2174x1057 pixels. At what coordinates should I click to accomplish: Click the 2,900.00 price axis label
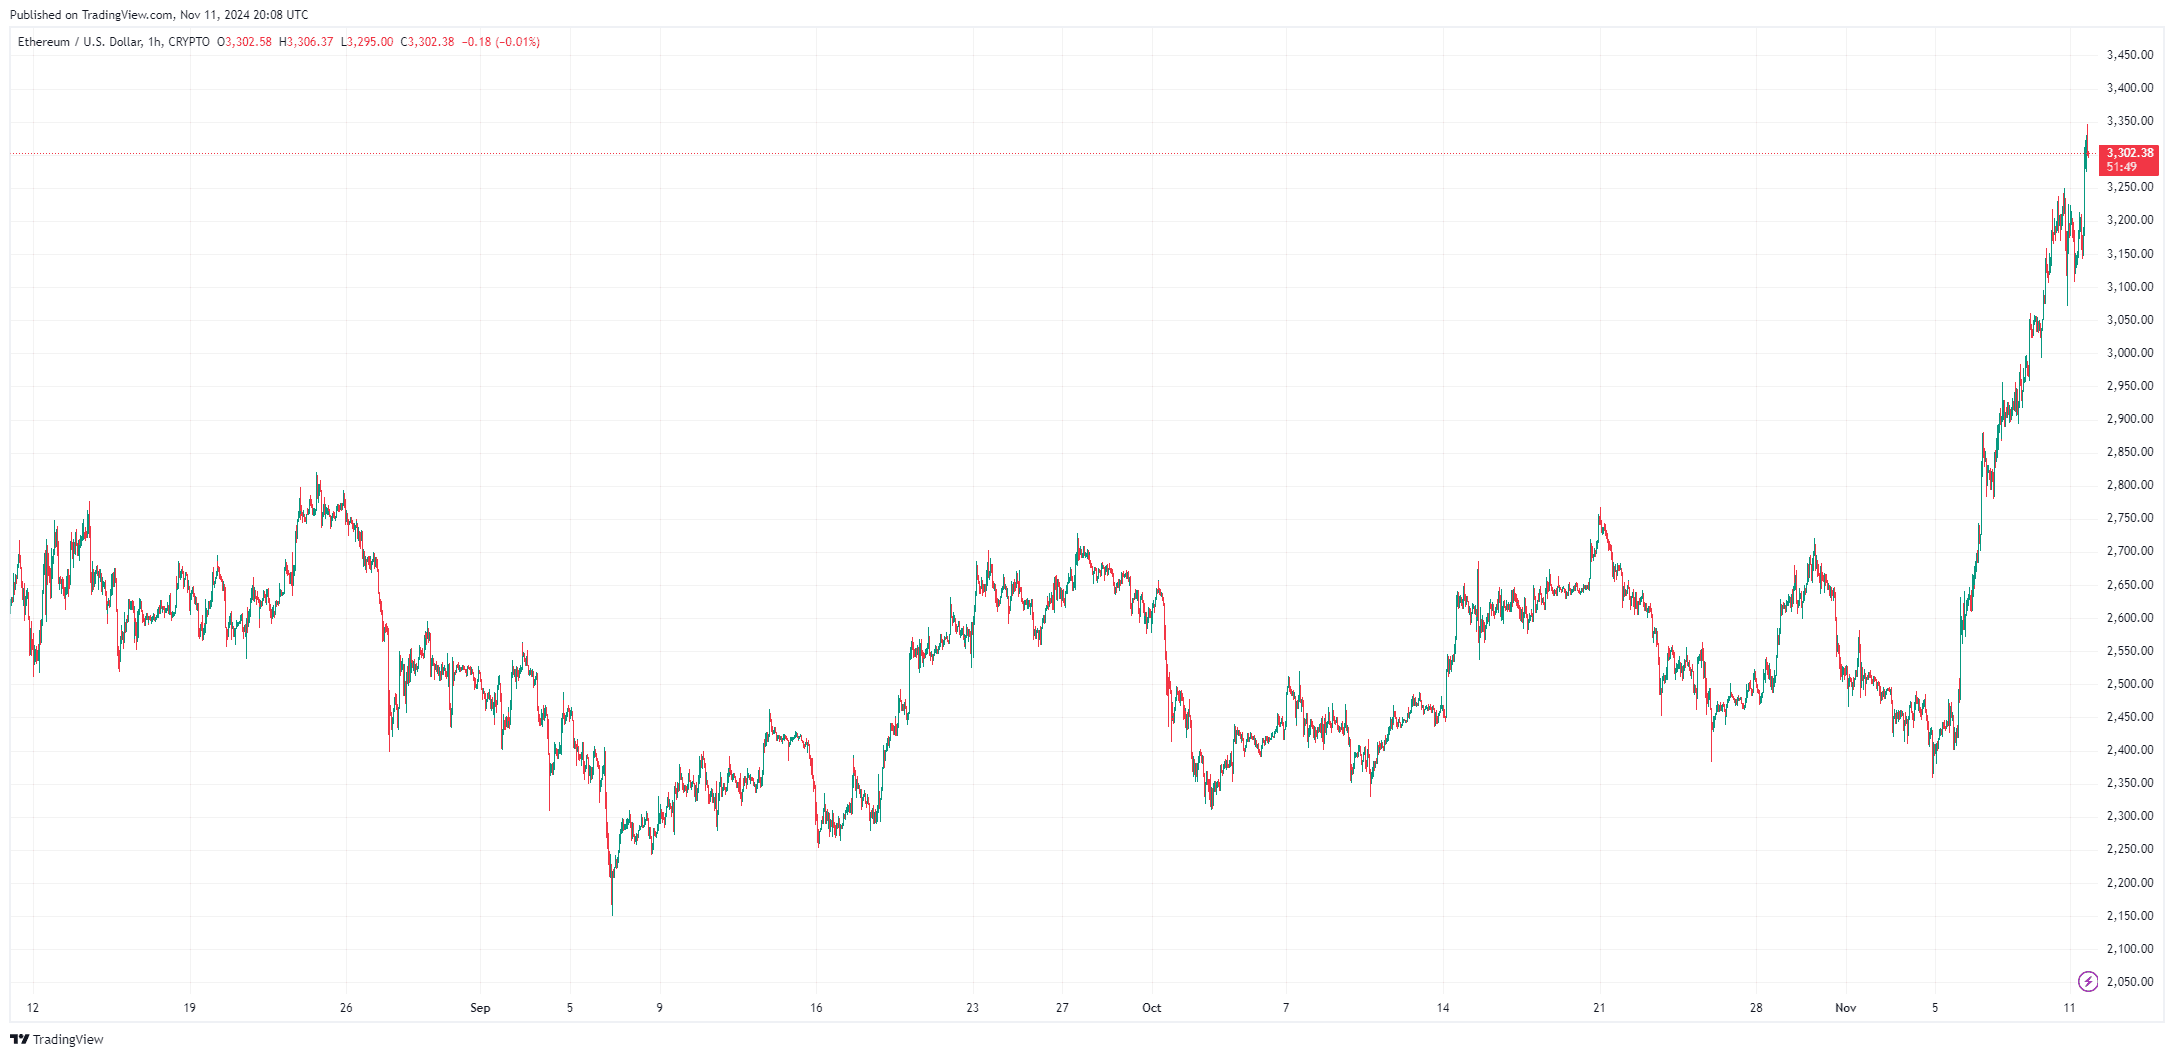[2130, 419]
